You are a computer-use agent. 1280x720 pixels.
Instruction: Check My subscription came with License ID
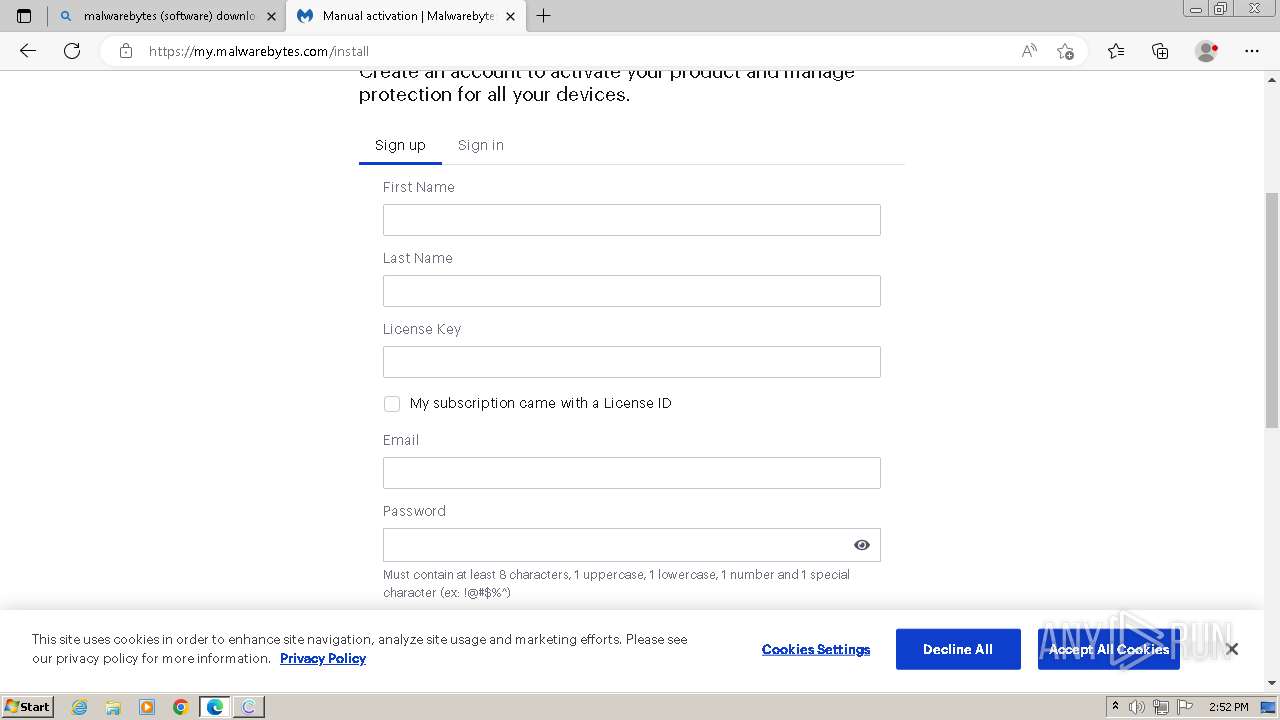pyautogui.click(x=392, y=404)
